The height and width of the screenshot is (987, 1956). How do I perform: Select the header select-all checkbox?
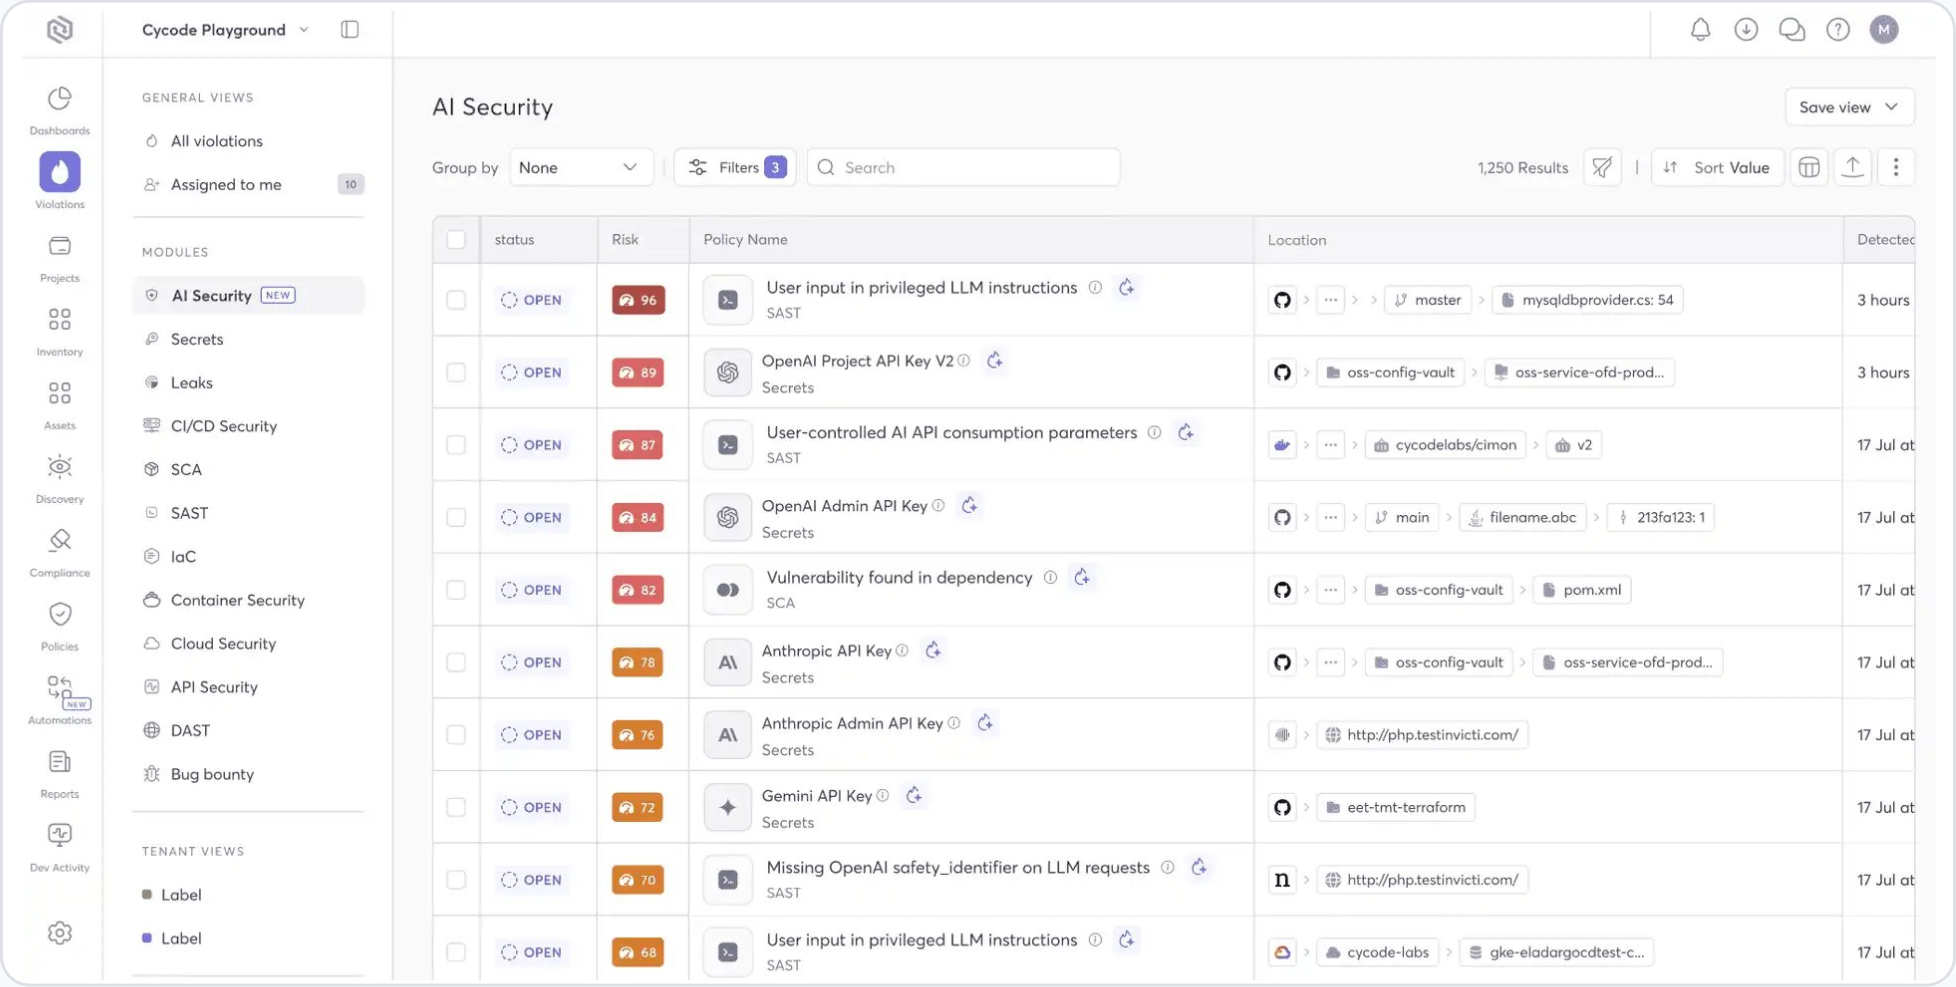click(456, 240)
